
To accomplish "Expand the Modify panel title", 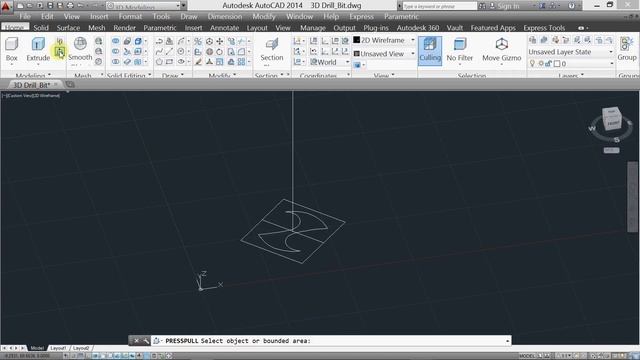I will click(x=222, y=76).
